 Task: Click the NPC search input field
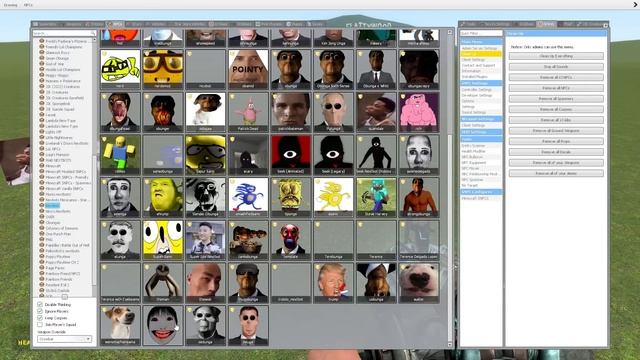64,33
